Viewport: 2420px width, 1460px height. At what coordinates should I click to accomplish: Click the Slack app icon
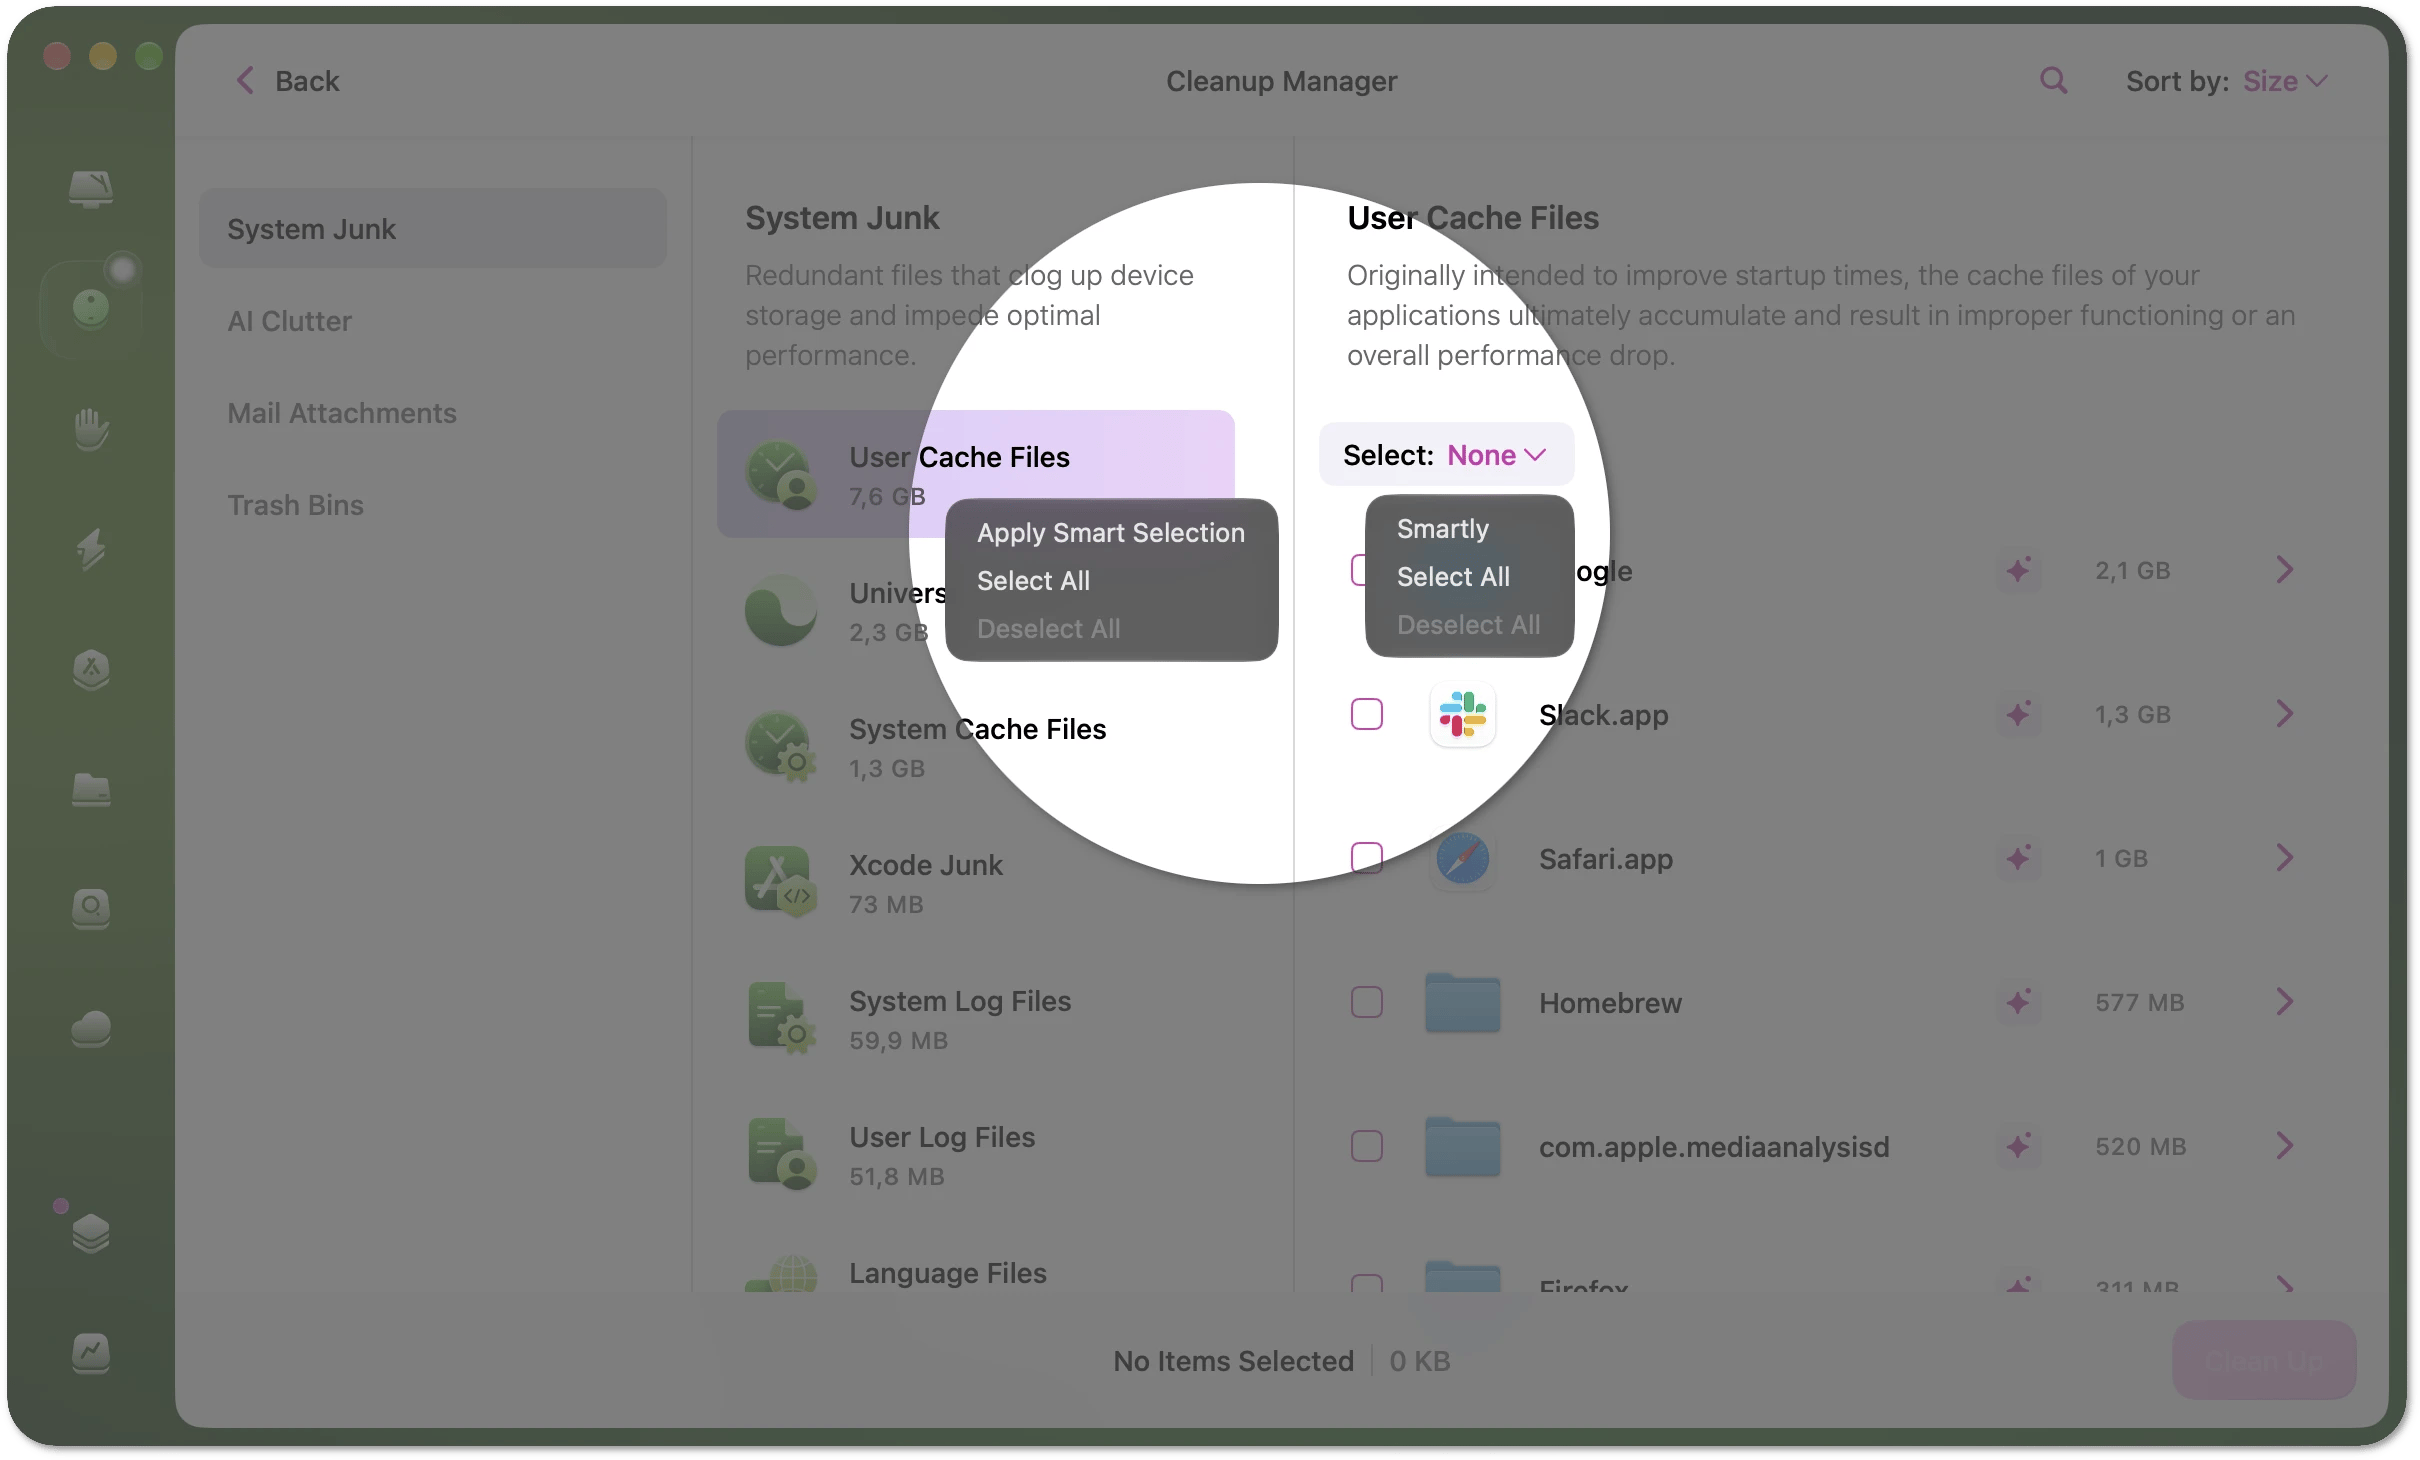(x=1462, y=714)
